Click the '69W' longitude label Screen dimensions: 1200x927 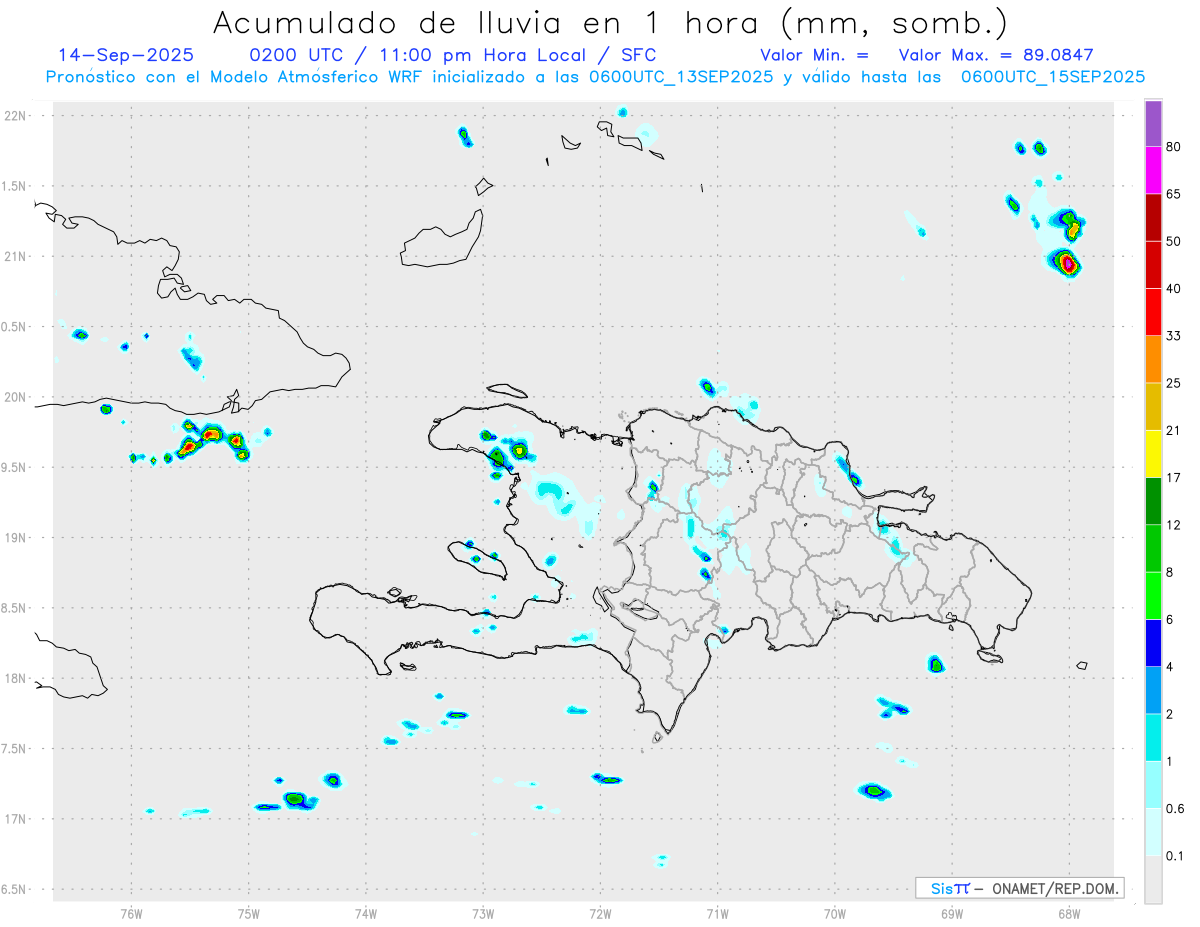[952, 913]
